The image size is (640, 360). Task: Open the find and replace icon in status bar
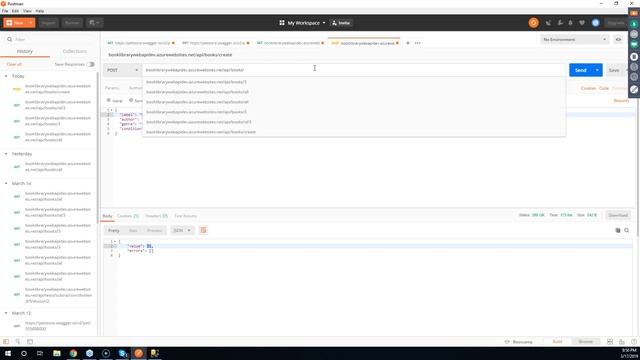[18, 342]
